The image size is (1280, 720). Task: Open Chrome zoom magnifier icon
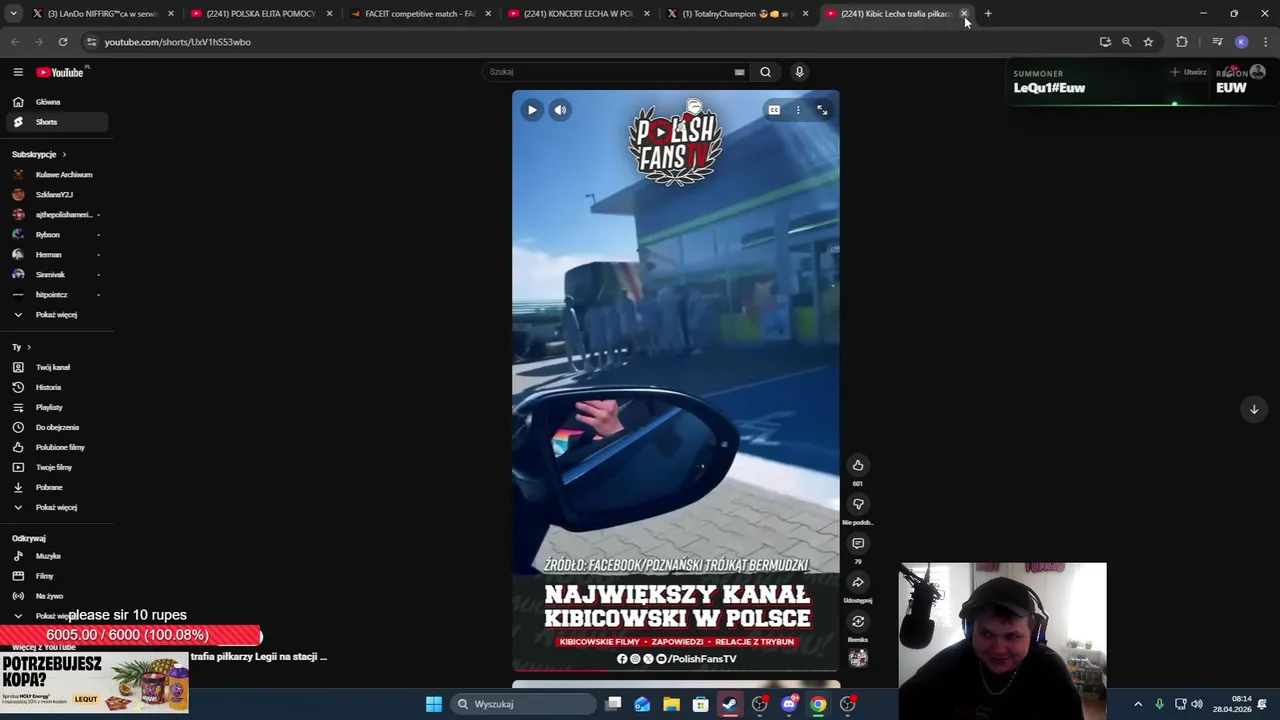tap(1126, 42)
